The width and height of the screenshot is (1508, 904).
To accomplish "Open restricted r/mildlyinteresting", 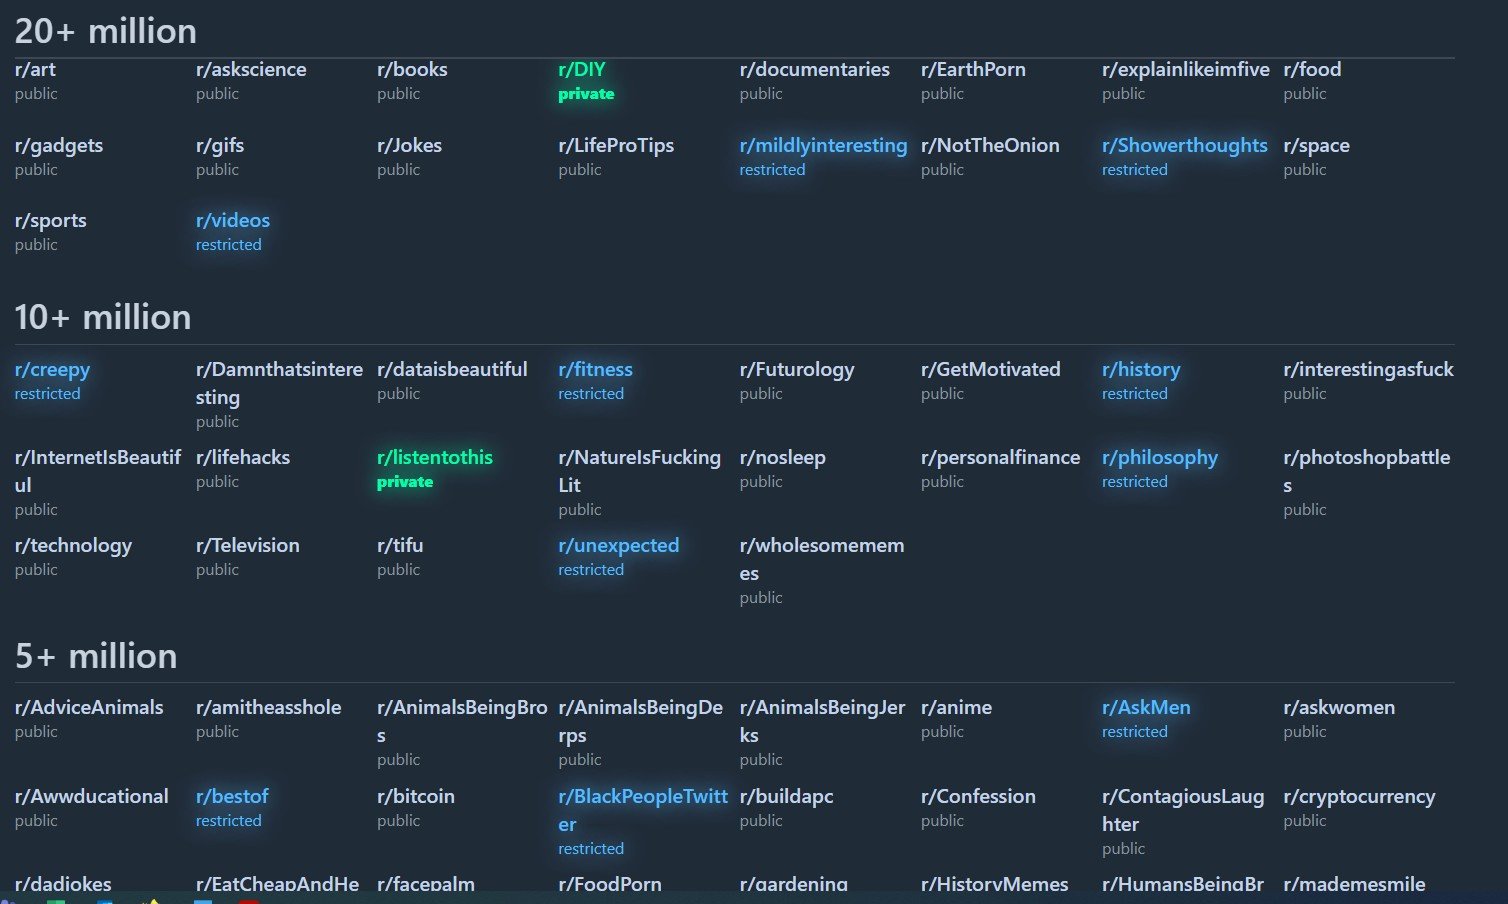I will click(823, 146).
